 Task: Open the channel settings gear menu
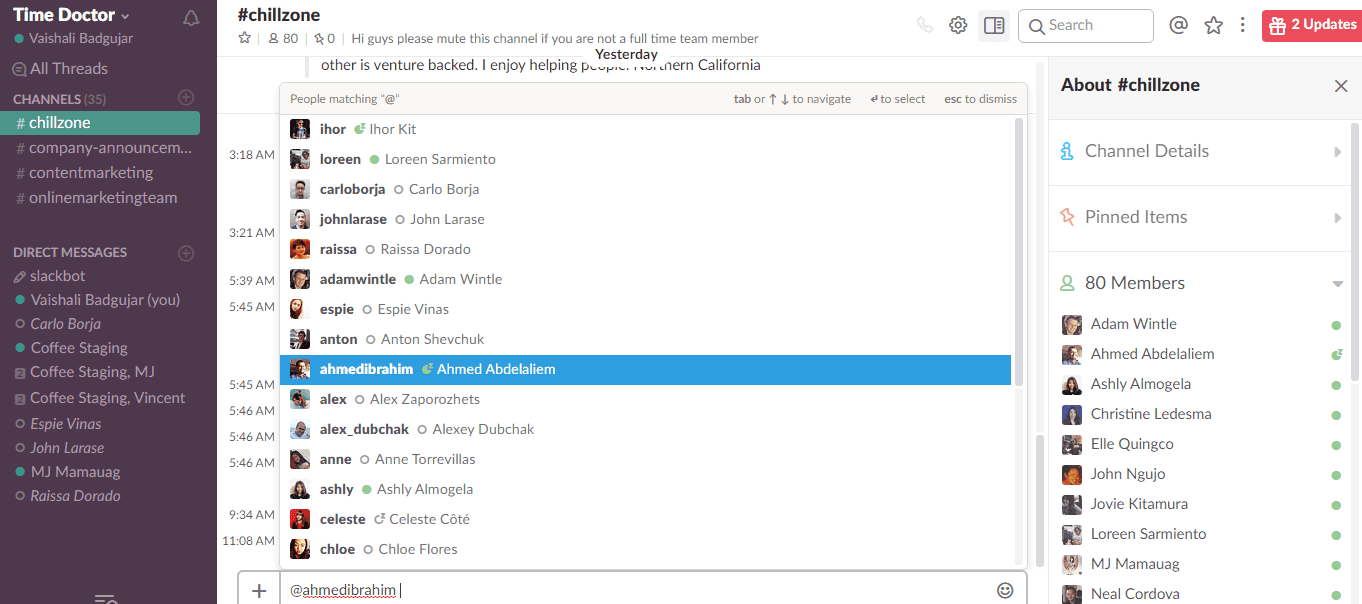(958, 25)
